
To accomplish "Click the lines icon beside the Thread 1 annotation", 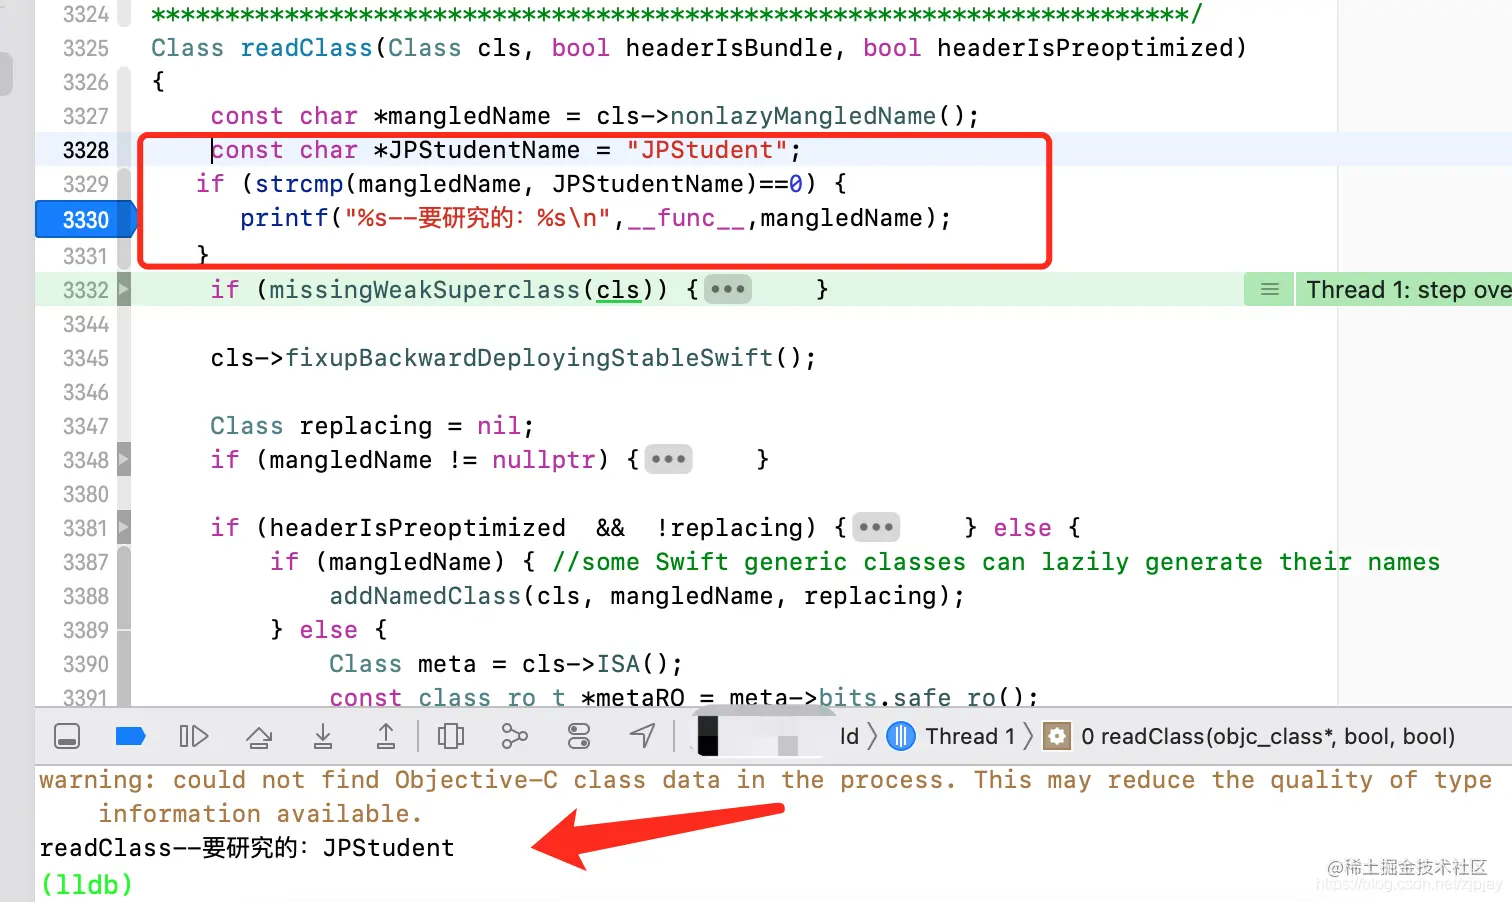I will click(x=1270, y=290).
